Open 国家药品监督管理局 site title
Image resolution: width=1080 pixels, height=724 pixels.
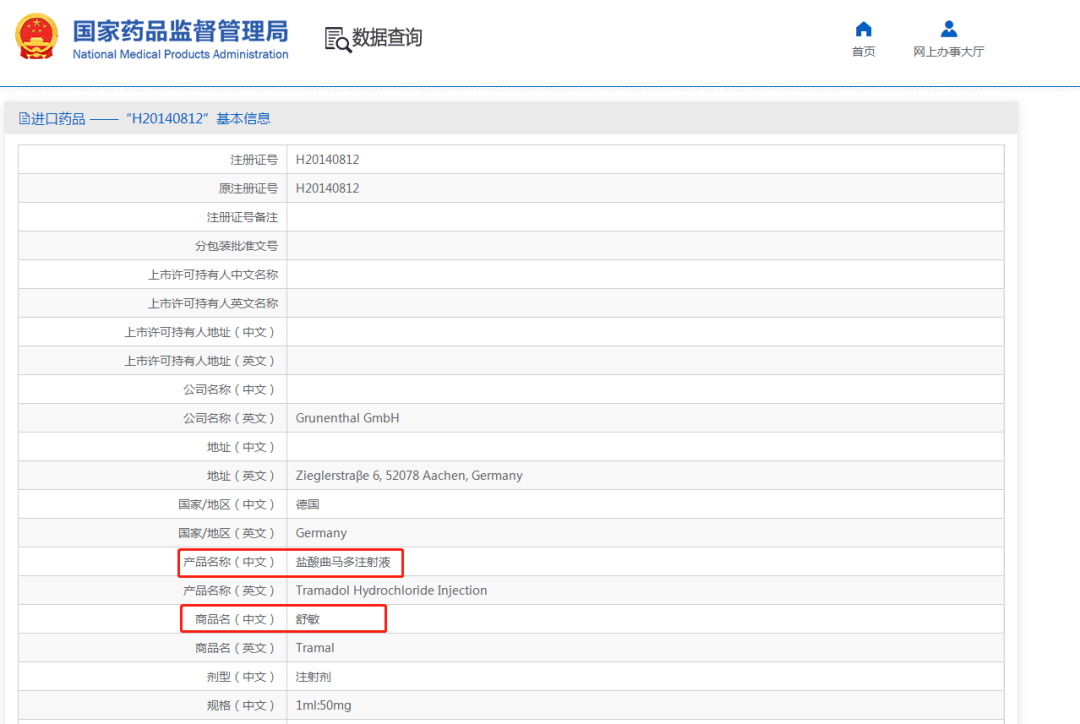tap(180, 31)
